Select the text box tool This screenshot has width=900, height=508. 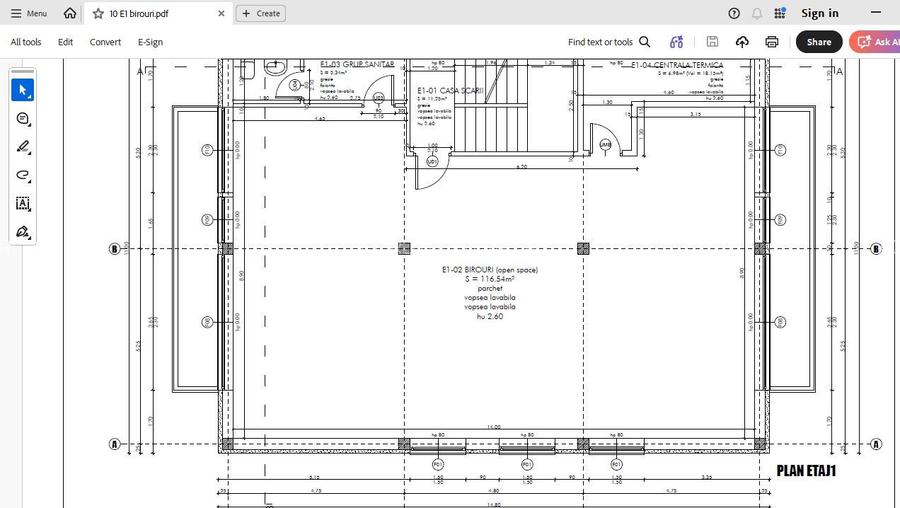(x=22, y=203)
